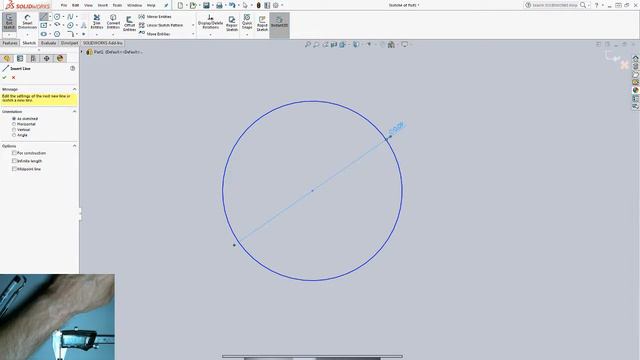Collapse the Message section
The height and width of the screenshot is (360, 640).
click(x=74, y=89)
